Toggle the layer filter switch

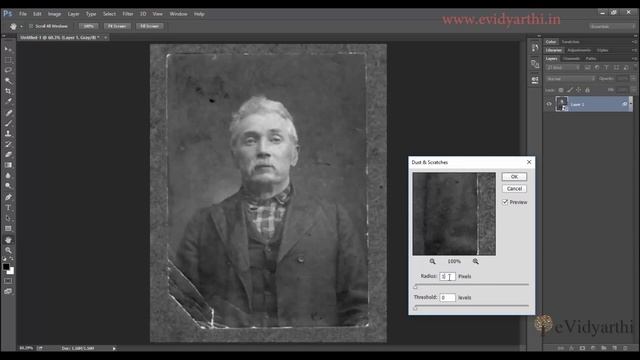tap(635, 67)
